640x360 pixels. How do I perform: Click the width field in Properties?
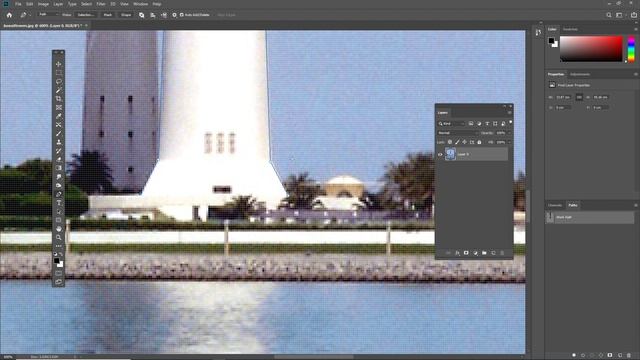pos(563,97)
